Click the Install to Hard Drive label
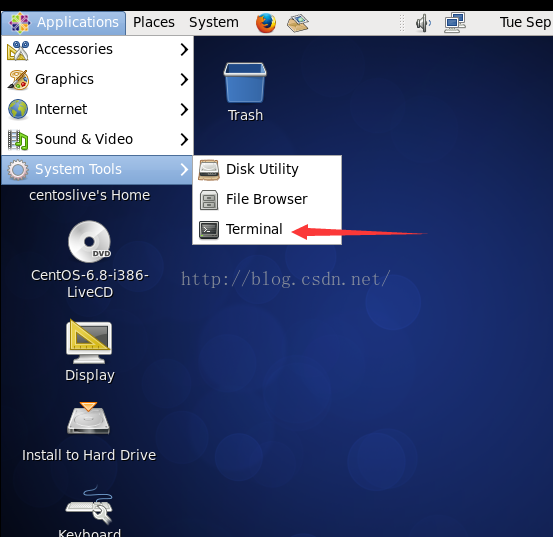Image resolution: width=553 pixels, height=537 pixels. [x=89, y=455]
